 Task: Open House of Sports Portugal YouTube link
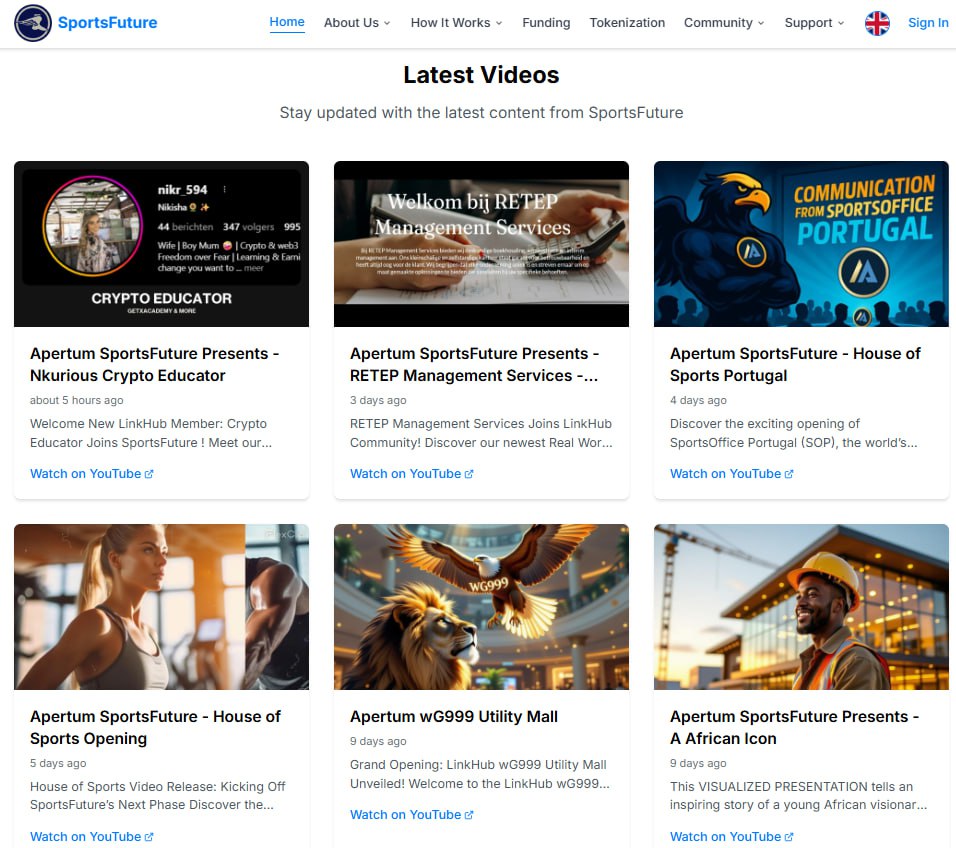(731, 474)
